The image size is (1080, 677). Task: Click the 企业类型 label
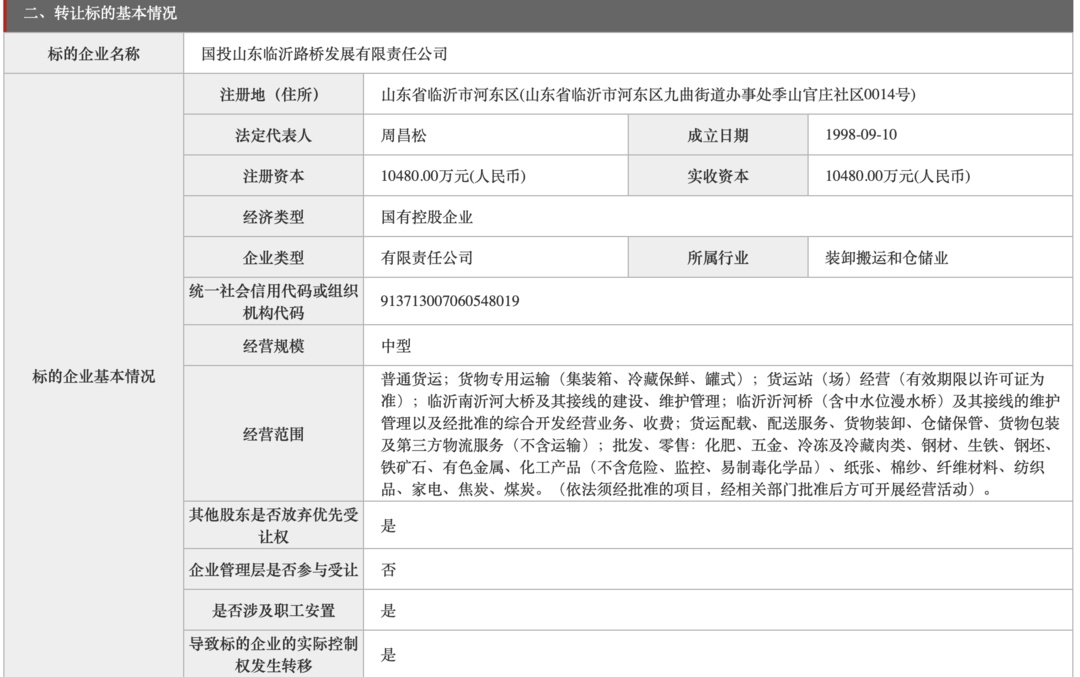(x=273, y=258)
